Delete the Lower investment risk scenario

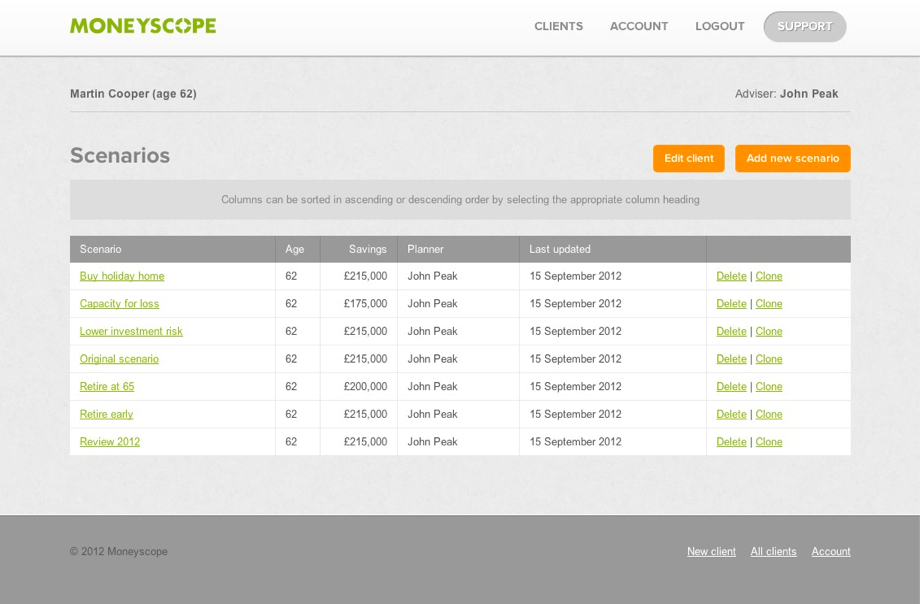[x=731, y=331]
